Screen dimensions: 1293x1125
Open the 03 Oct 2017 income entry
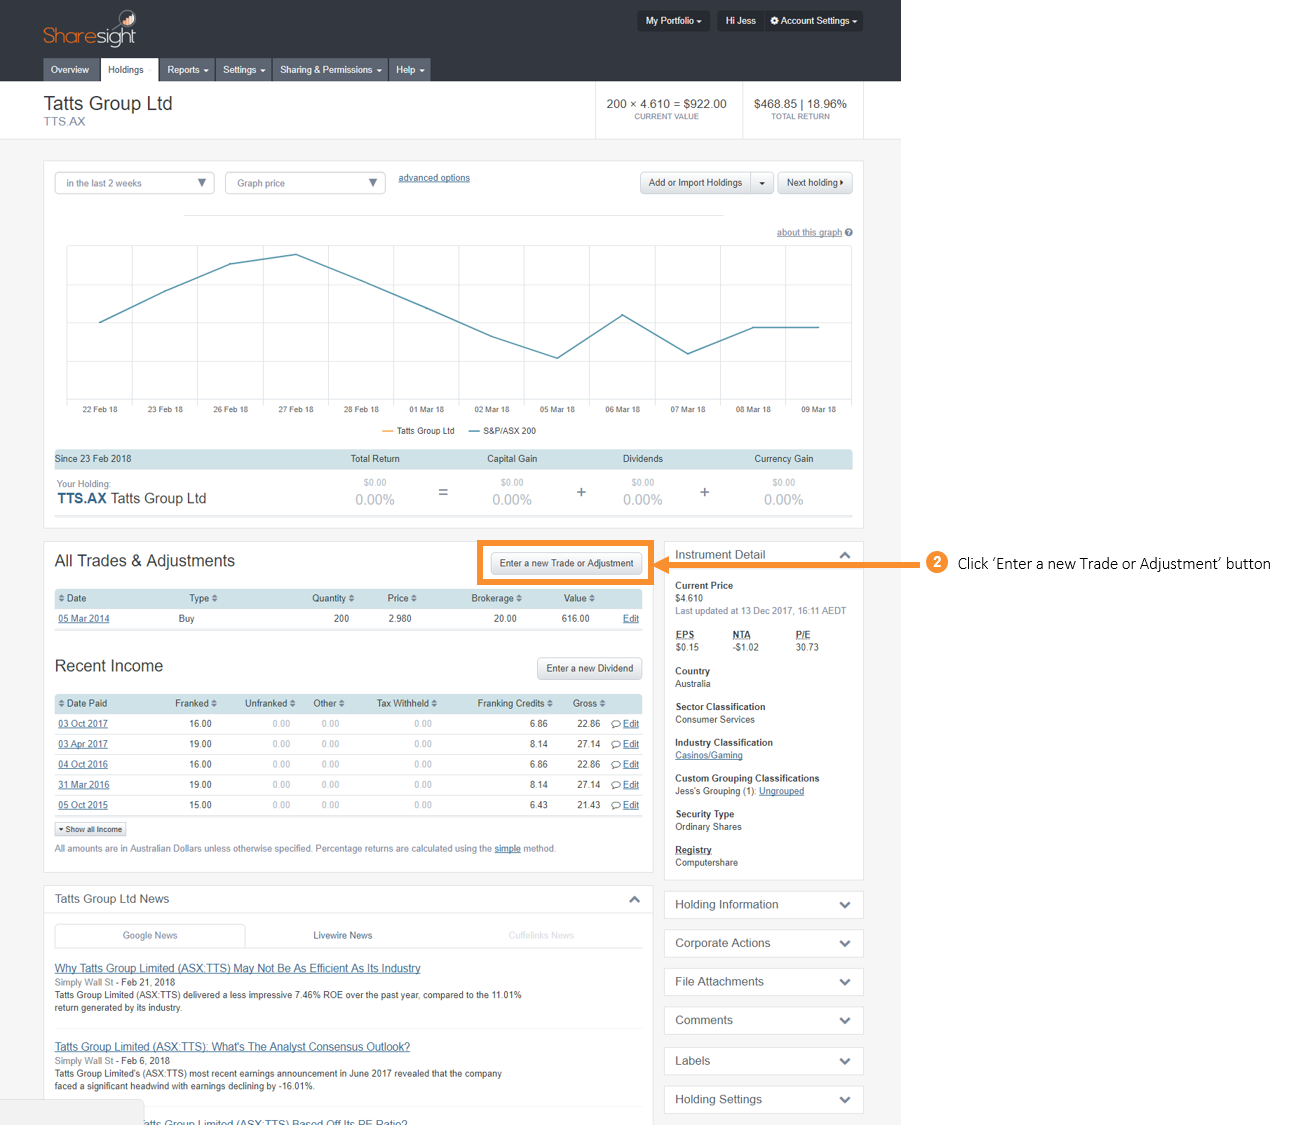click(83, 724)
